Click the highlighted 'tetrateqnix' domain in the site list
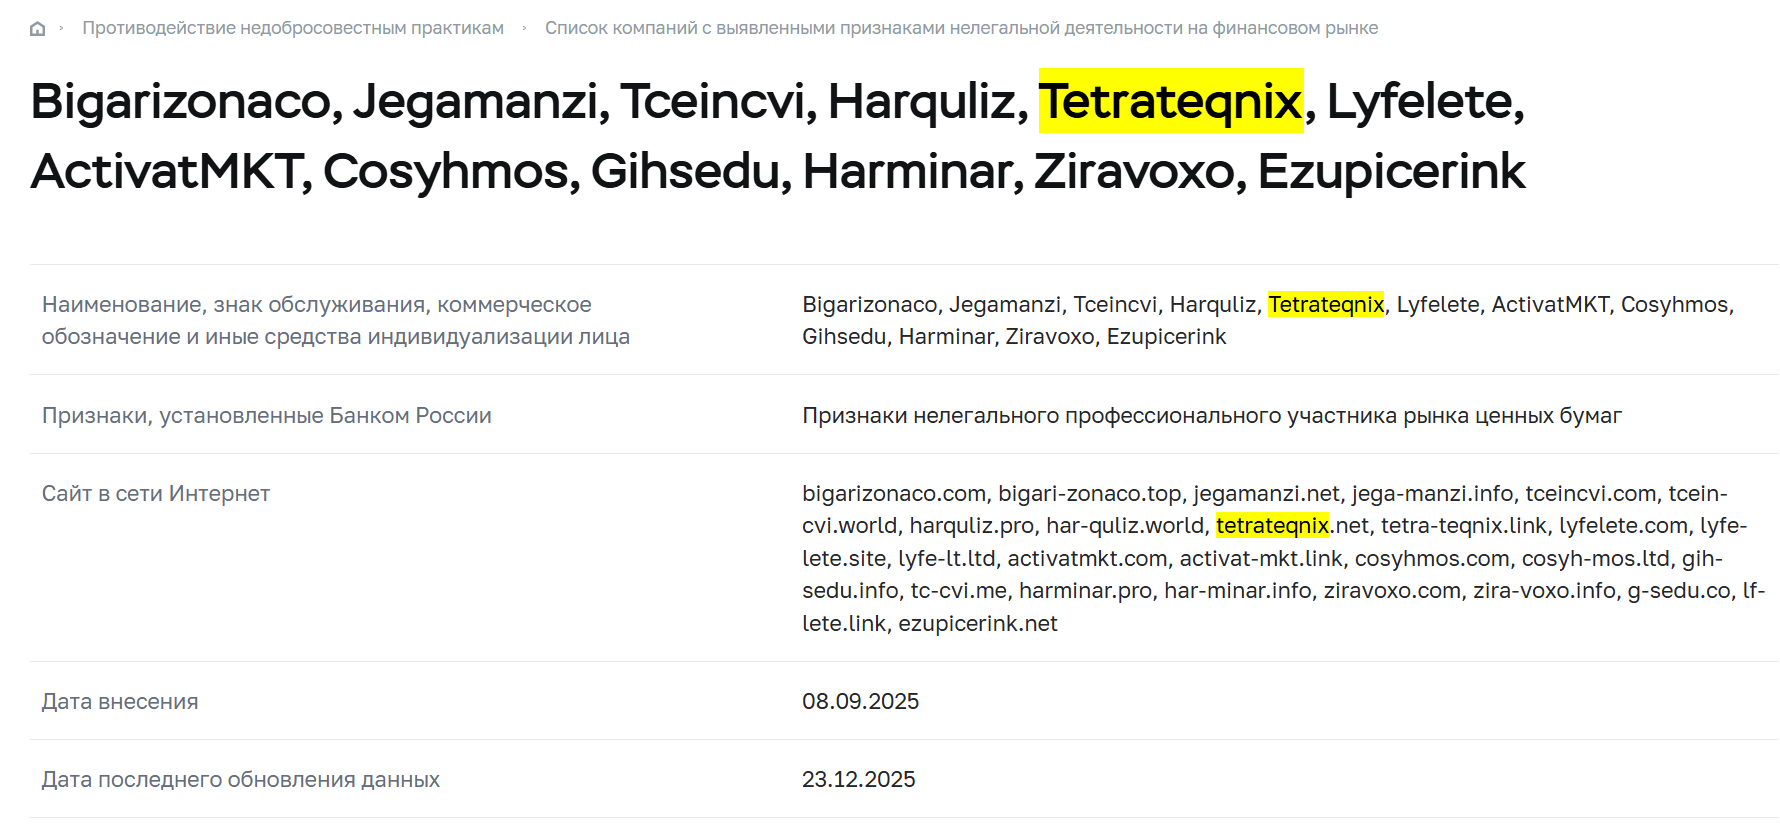Viewport: 1780px width, 837px height. pos(1273,525)
